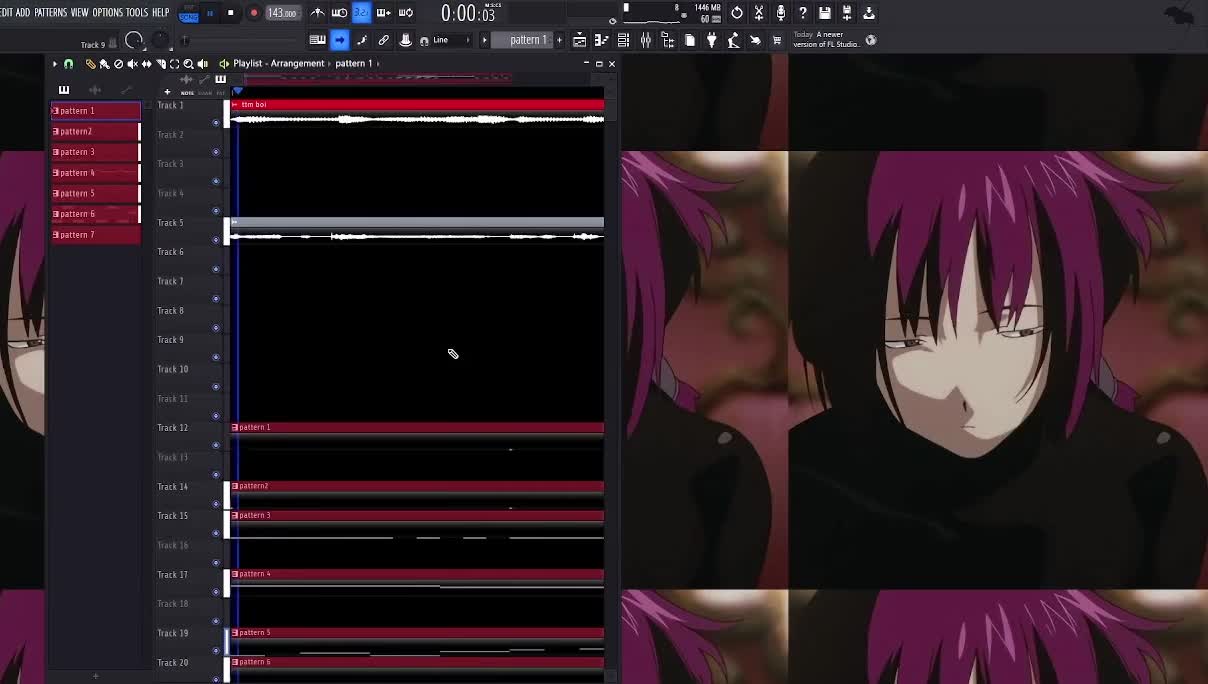Read the newer version of FL Studio notice
Image resolution: width=1208 pixels, height=684 pixels.
pyautogui.click(x=826, y=39)
